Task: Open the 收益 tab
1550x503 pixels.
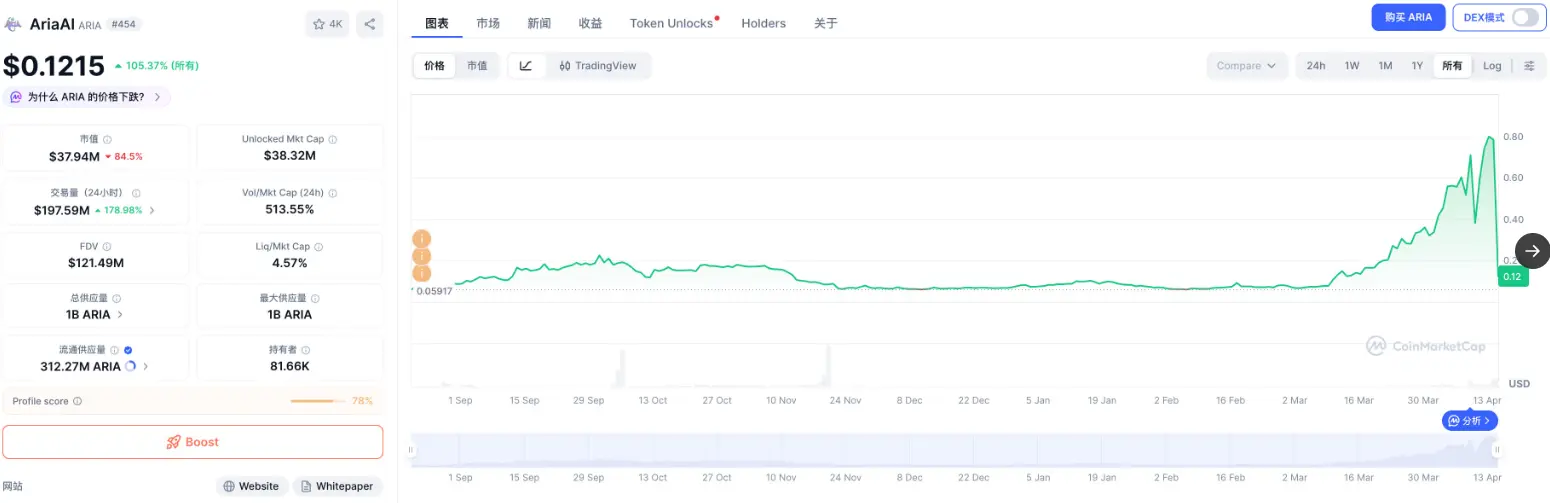Action: click(591, 23)
